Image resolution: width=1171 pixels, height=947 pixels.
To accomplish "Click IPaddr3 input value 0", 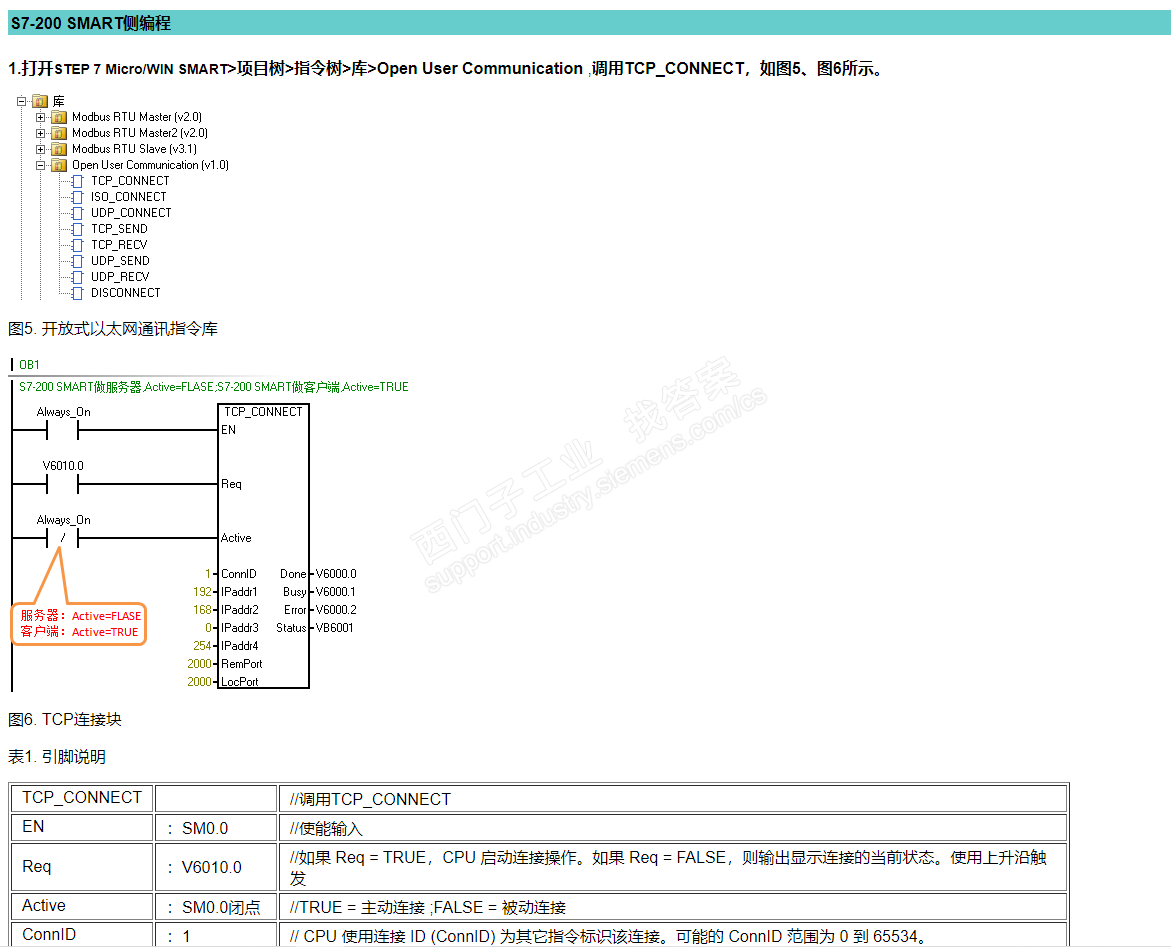I will 208,627.
